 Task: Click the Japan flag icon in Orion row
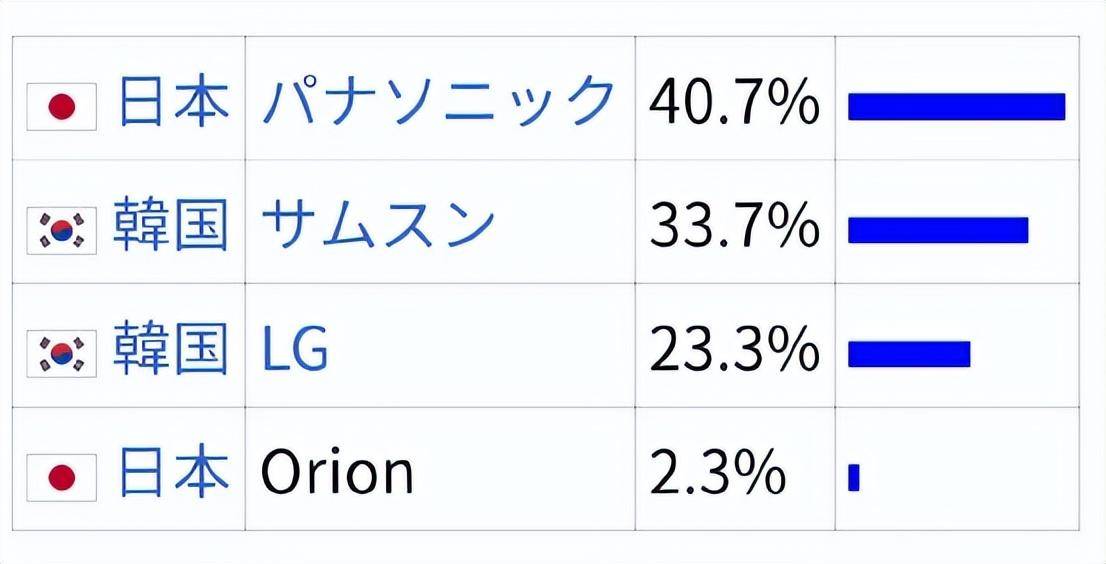(x=61, y=477)
